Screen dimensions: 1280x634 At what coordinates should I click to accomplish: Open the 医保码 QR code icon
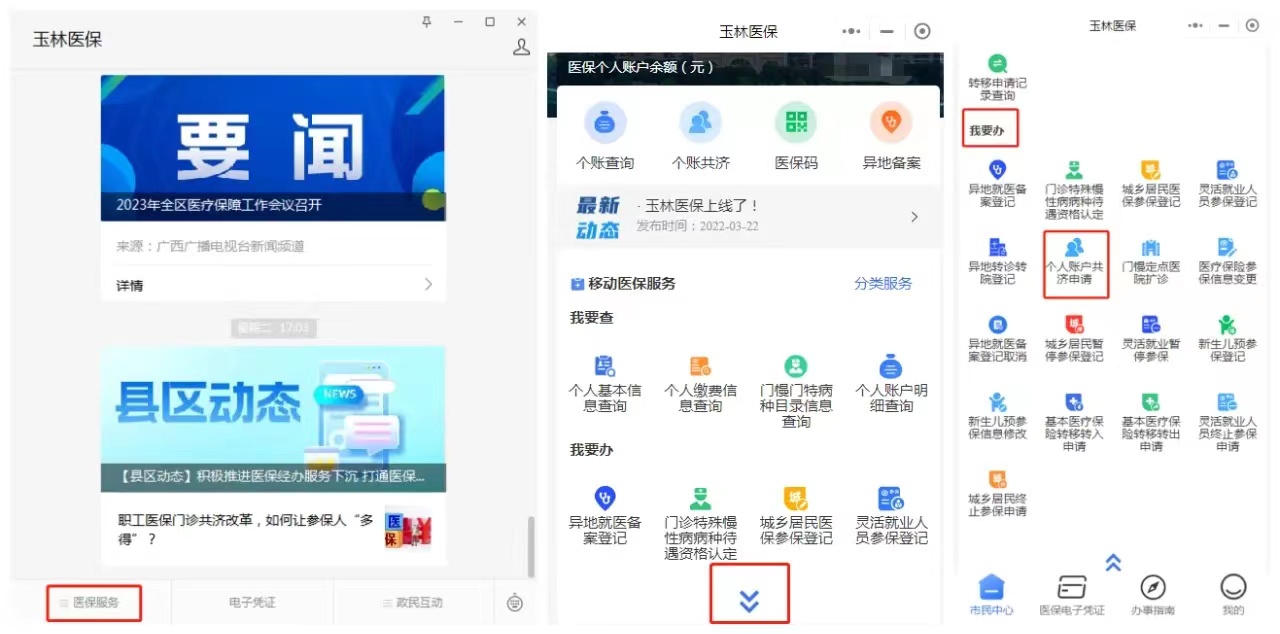(x=795, y=124)
